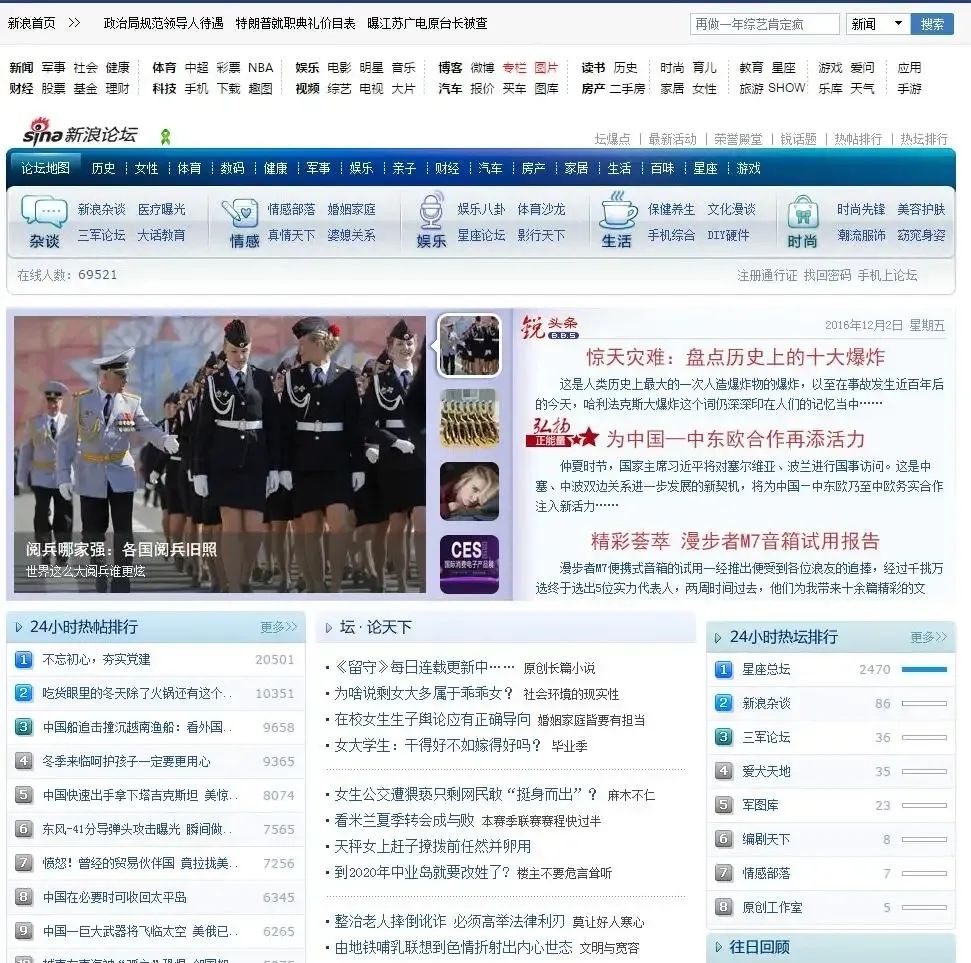The width and height of the screenshot is (971, 963).
Task: Open the NBA link in top navigation
Action: pos(261,68)
